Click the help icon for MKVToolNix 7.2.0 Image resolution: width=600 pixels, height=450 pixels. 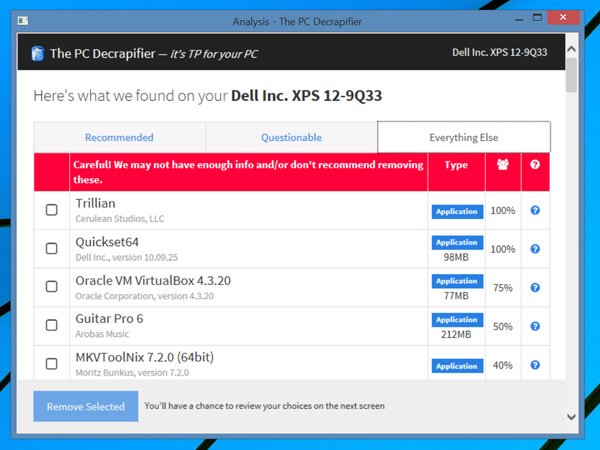[535, 365]
